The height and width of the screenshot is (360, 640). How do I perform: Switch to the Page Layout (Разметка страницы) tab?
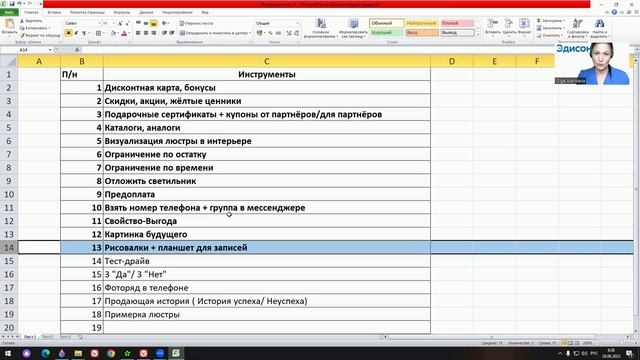click(87, 12)
